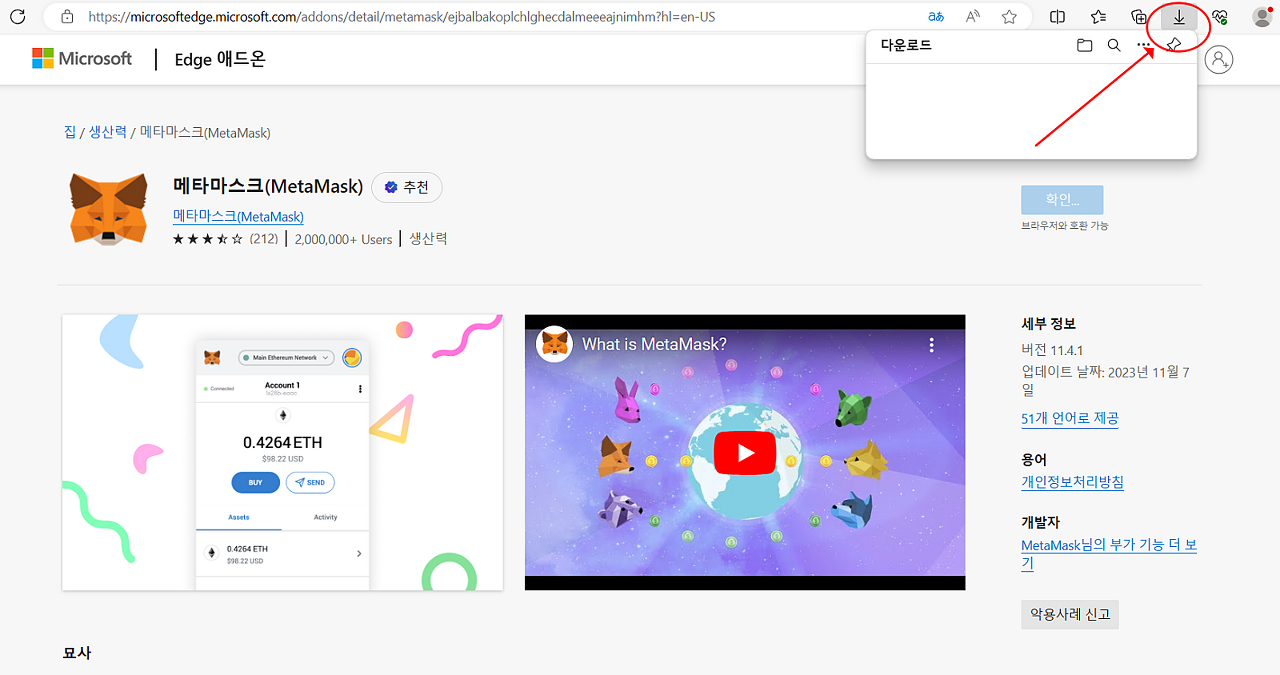Open the MetaMask wallet screenshot thumbnail
Screen dimensions: 1280x675
(283, 452)
